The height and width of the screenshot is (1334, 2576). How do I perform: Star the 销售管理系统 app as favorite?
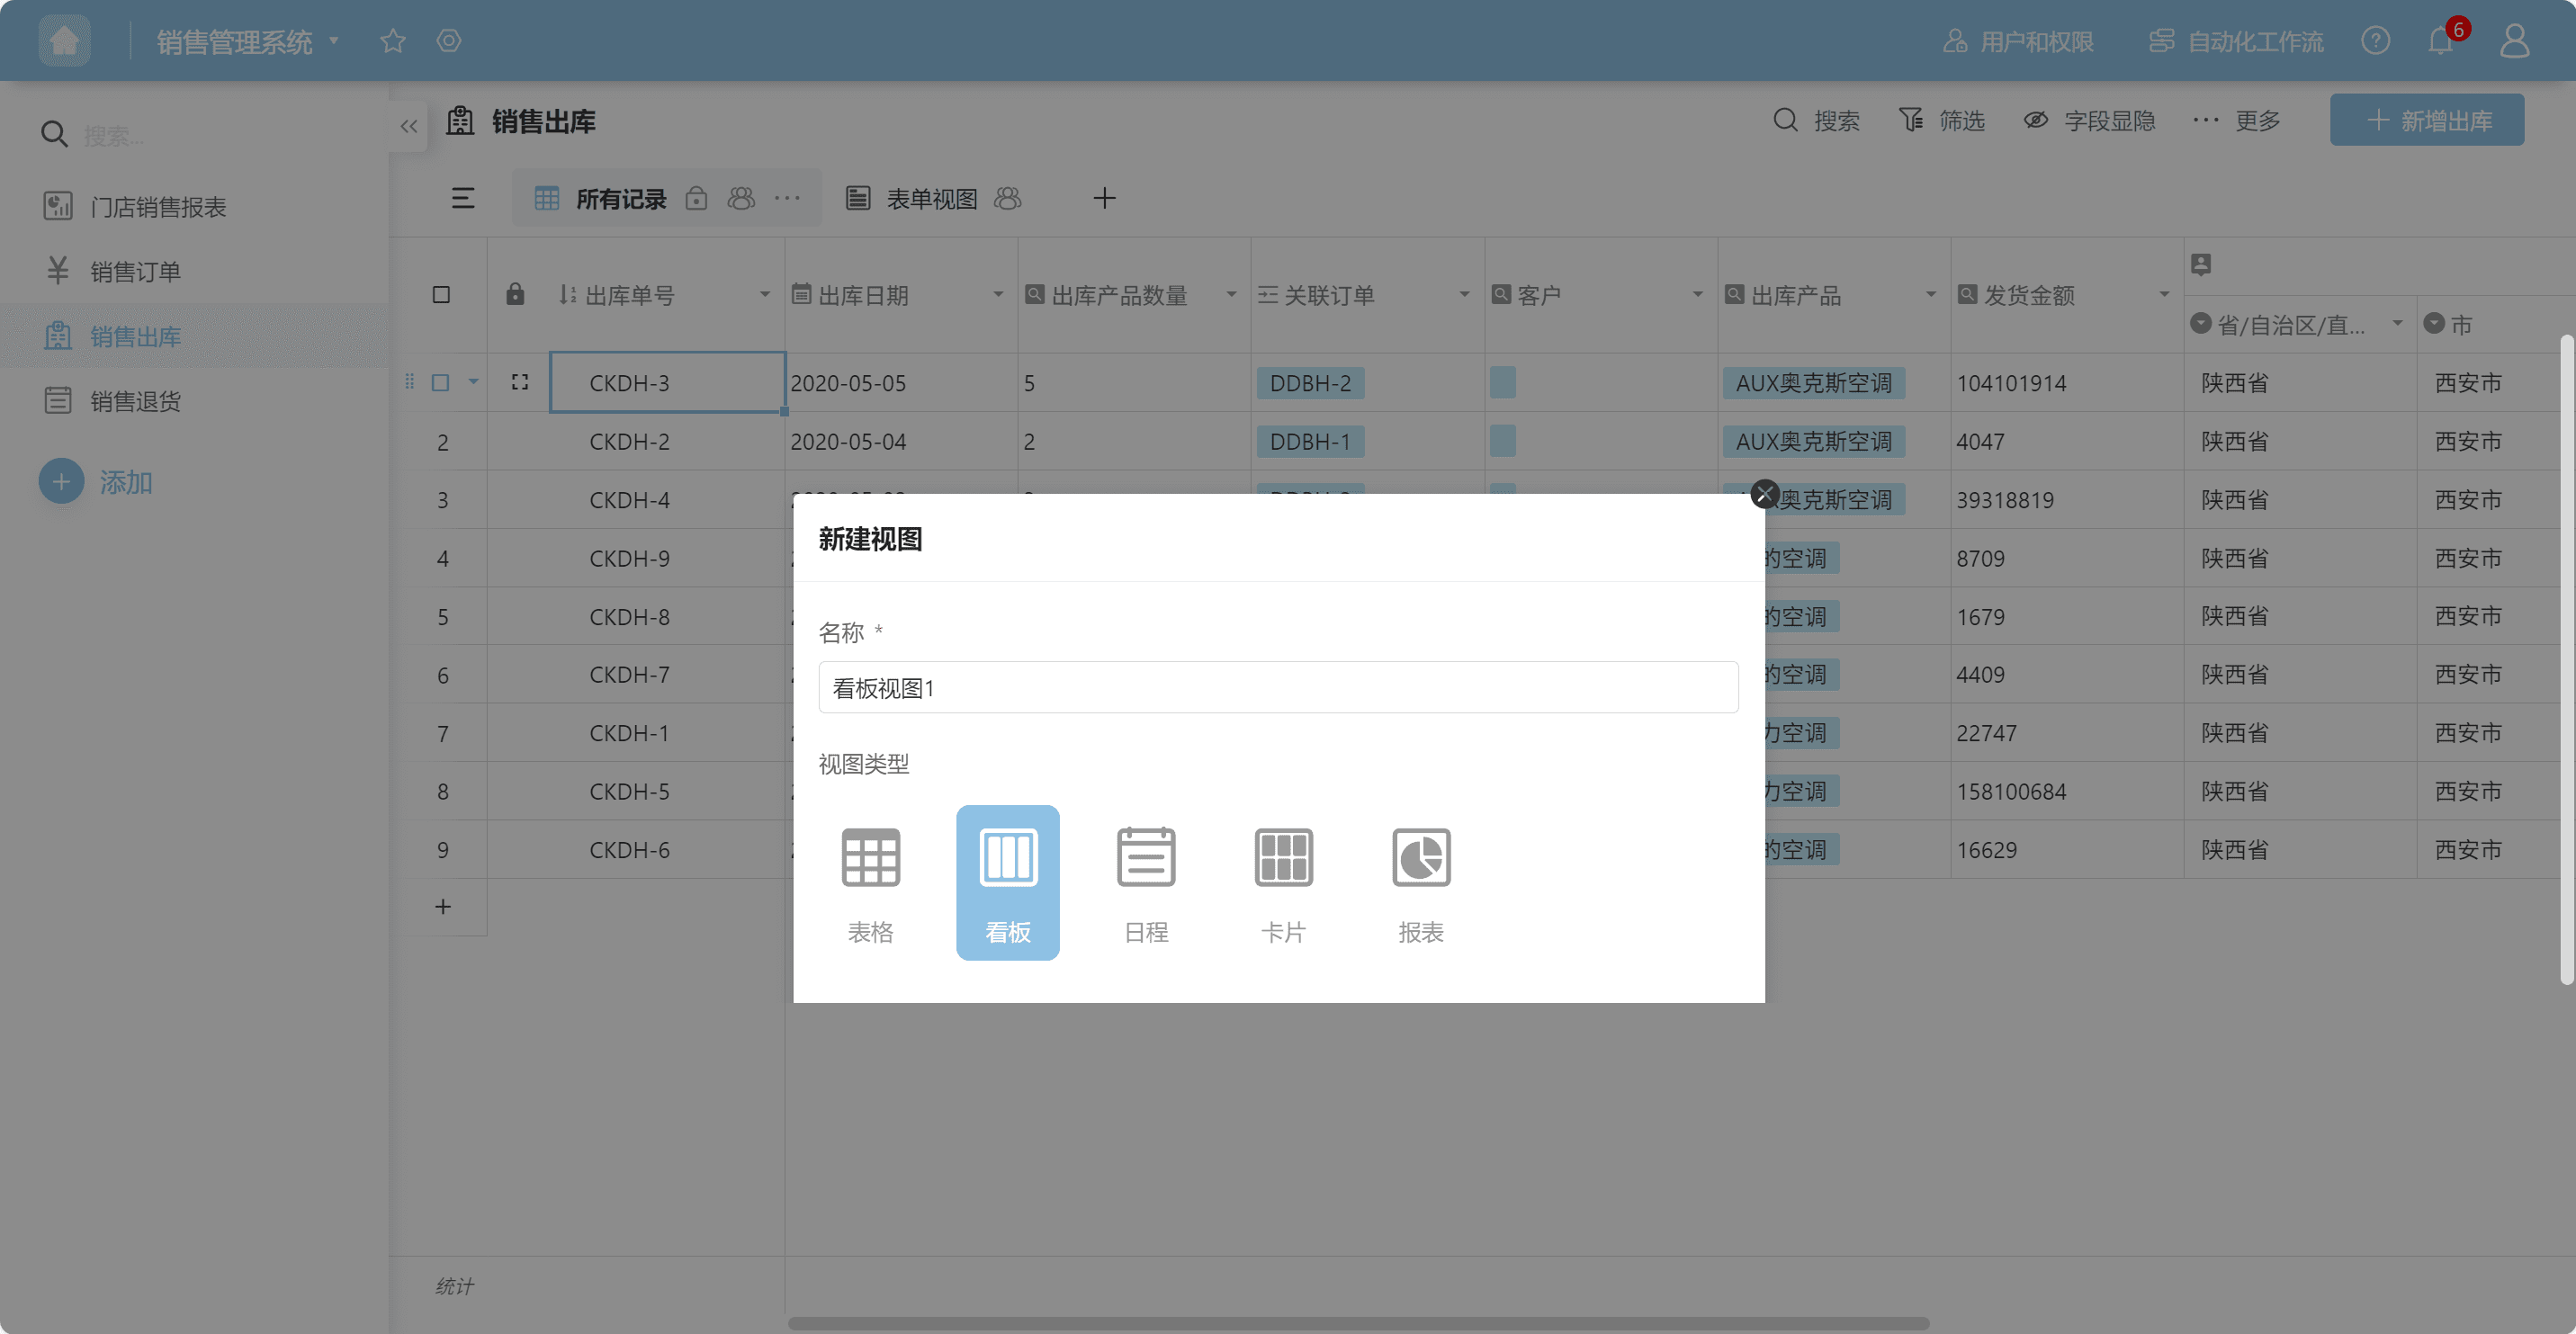point(393,41)
